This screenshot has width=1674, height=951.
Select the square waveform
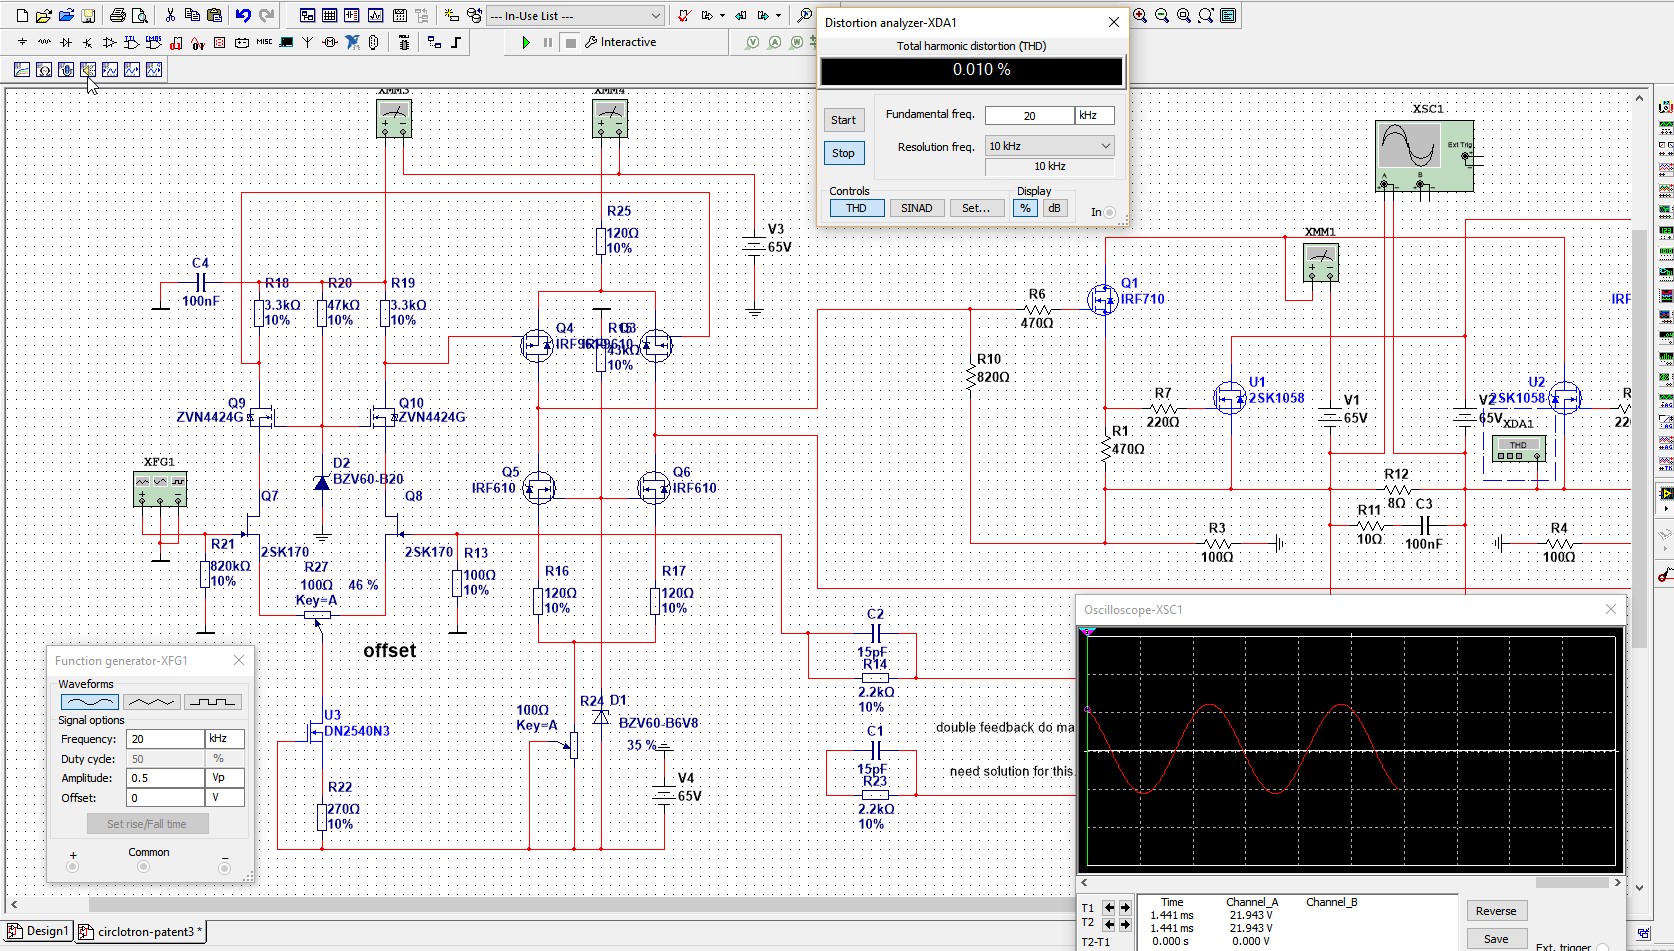pyautogui.click(x=213, y=702)
